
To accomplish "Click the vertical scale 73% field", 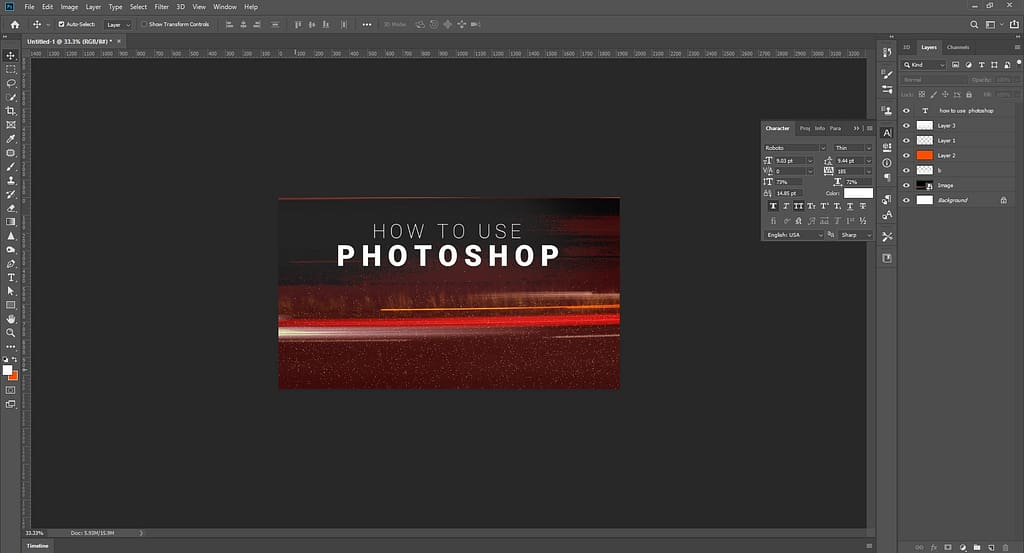I will (x=788, y=182).
